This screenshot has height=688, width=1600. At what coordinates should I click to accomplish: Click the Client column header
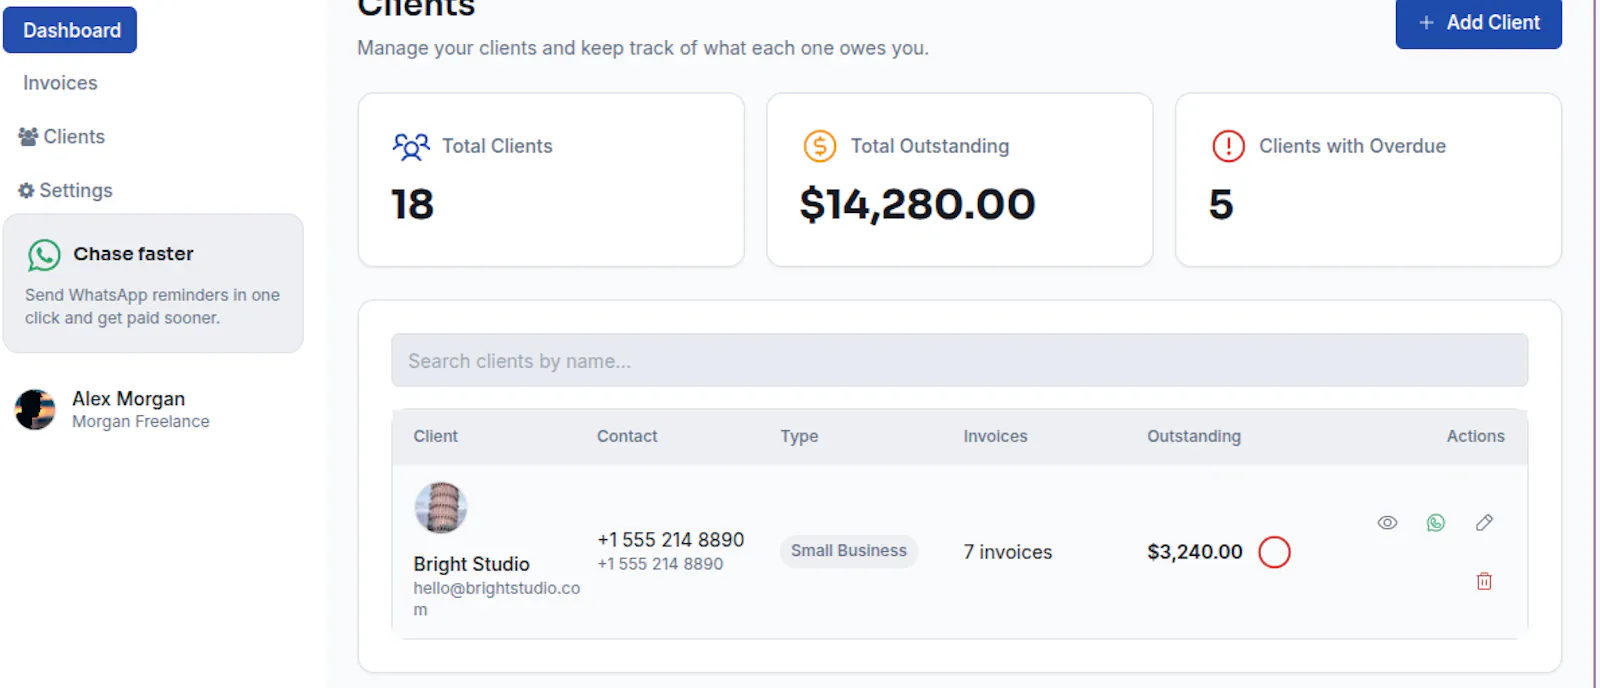[435, 436]
